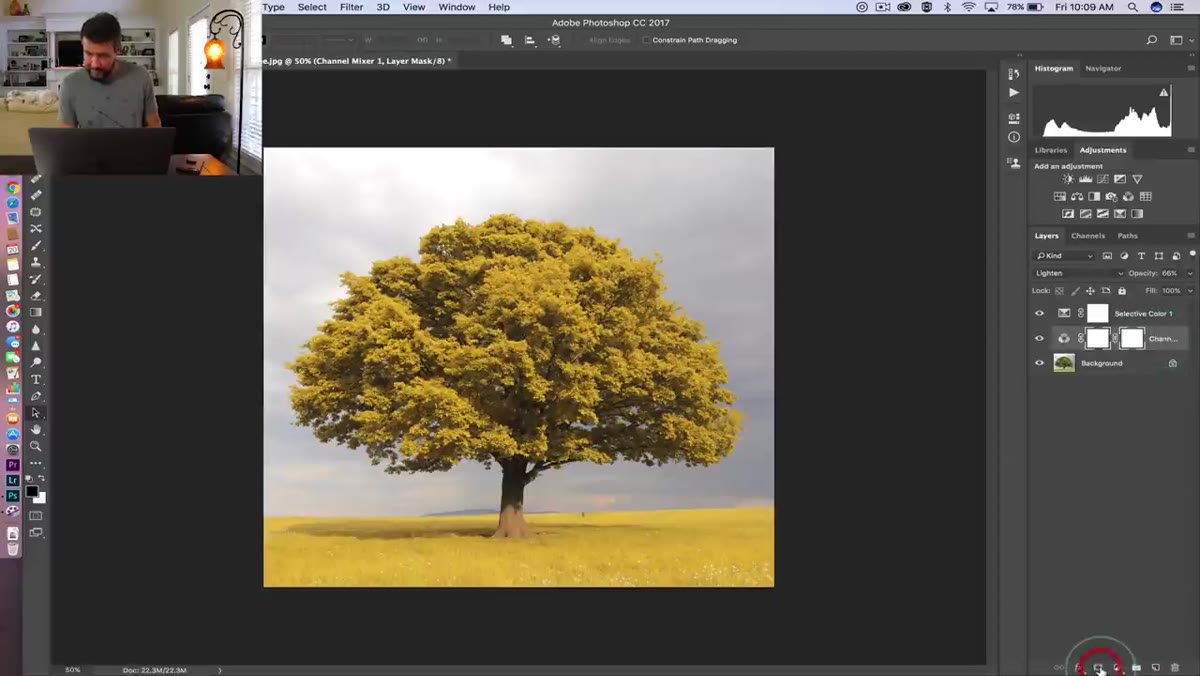1200x676 pixels.
Task: Open the Kind layer filter dropdown
Action: coord(1065,256)
